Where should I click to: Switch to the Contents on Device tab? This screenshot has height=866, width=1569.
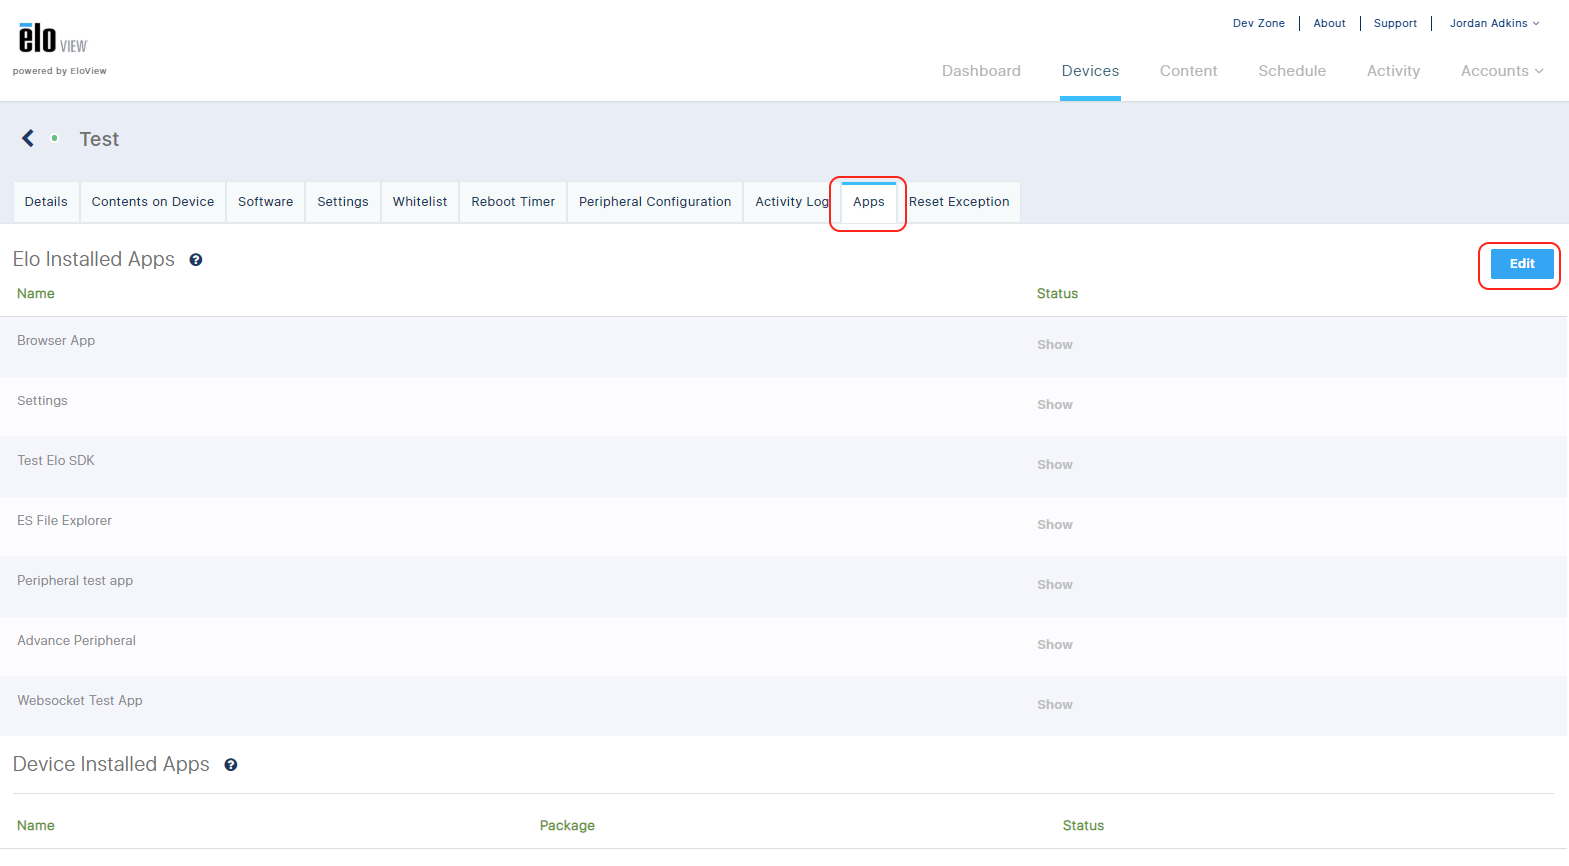153,202
